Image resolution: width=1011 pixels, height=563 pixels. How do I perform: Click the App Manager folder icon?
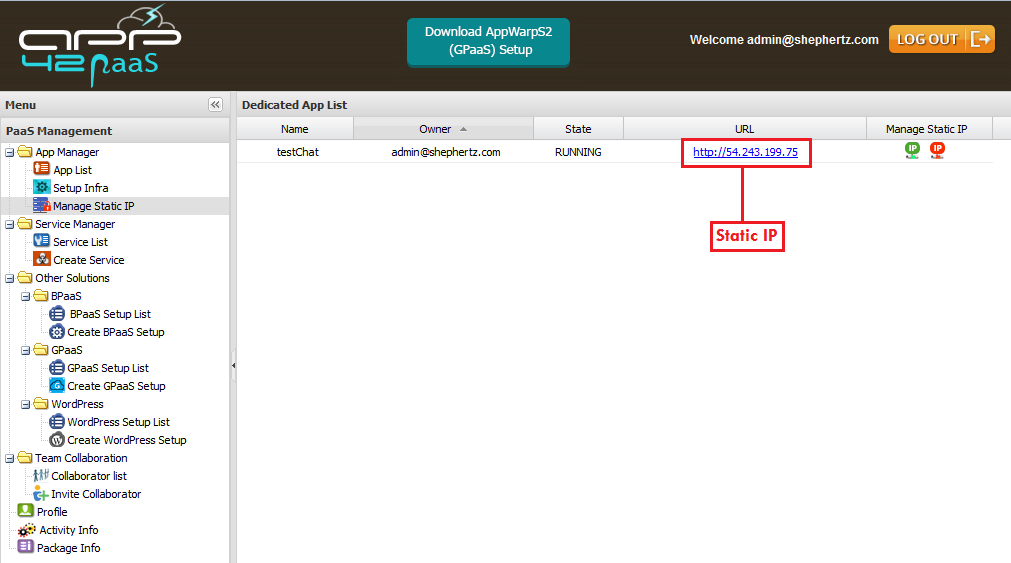(x=25, y=152)
